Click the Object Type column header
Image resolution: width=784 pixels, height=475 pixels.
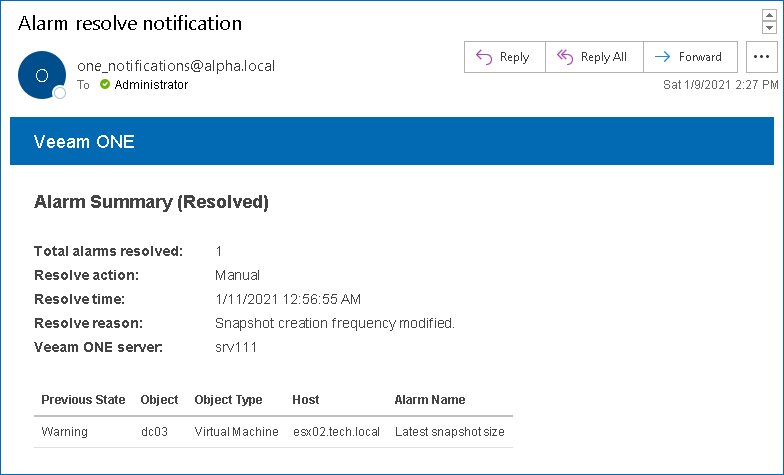pyautogui.click(x=228, y=399)
